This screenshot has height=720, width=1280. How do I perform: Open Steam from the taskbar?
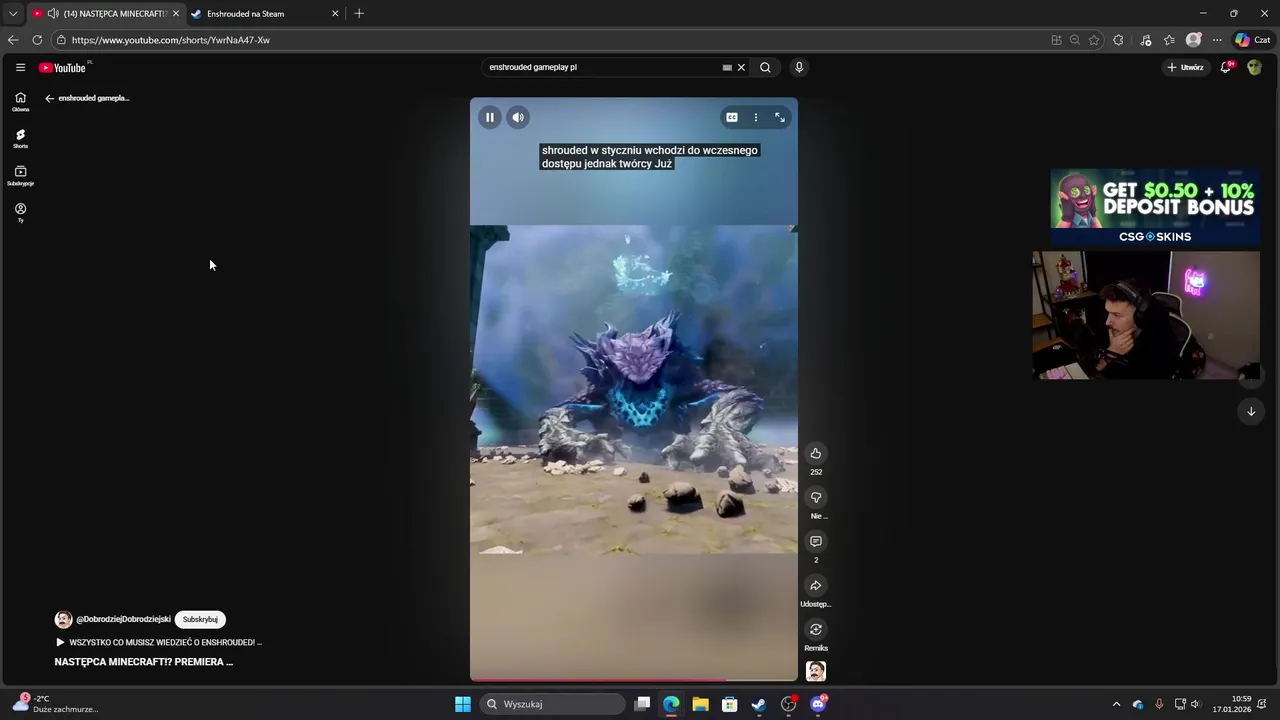[759, 704]
